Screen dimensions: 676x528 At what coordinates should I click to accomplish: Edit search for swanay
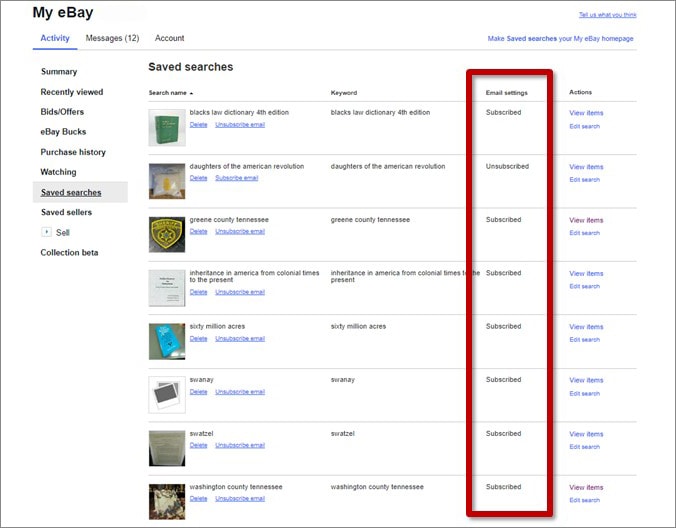584,394
